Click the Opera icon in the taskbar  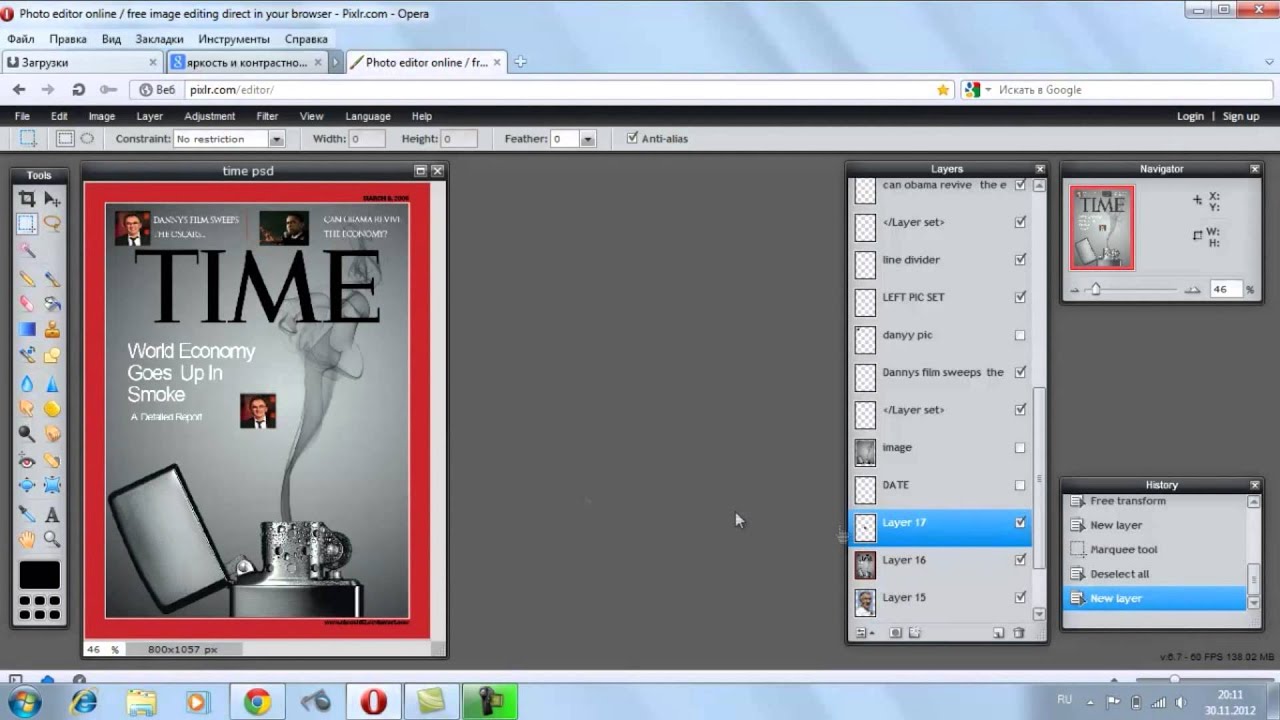tap(374, 702)
